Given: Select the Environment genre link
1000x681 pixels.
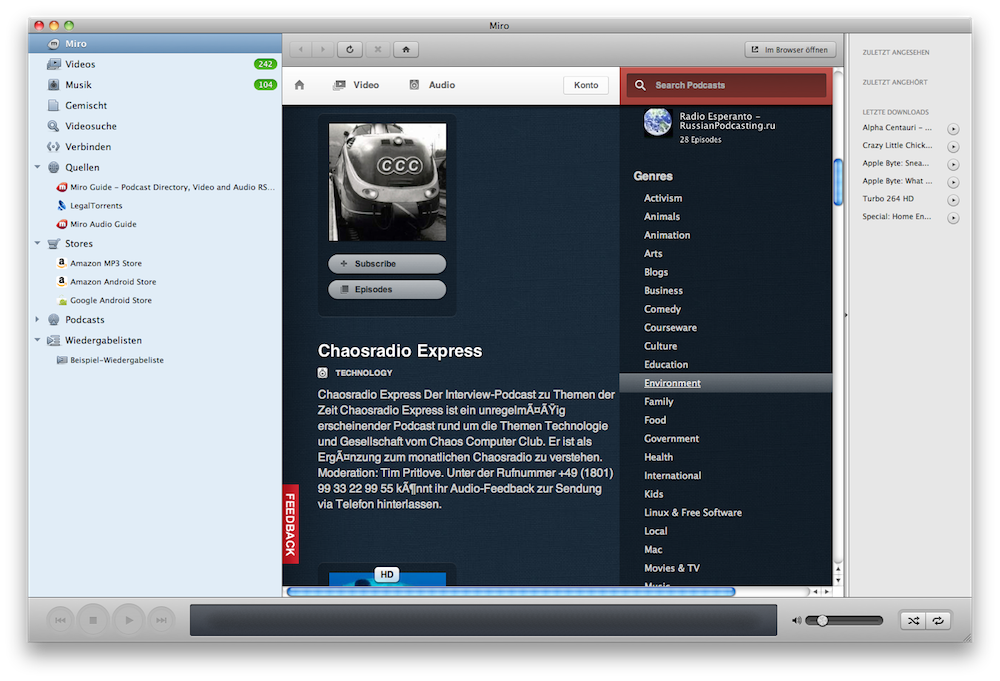Looking at the screenshot, I should point(672,383).
